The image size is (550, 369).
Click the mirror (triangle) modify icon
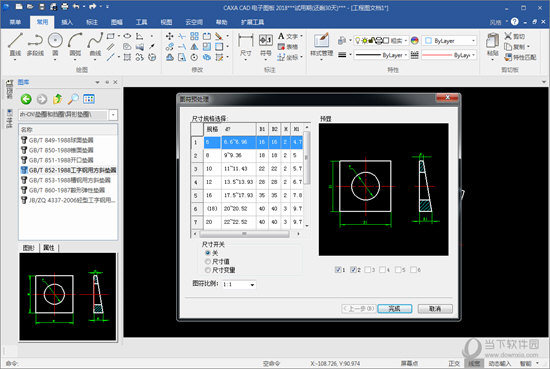click(194, 47)
